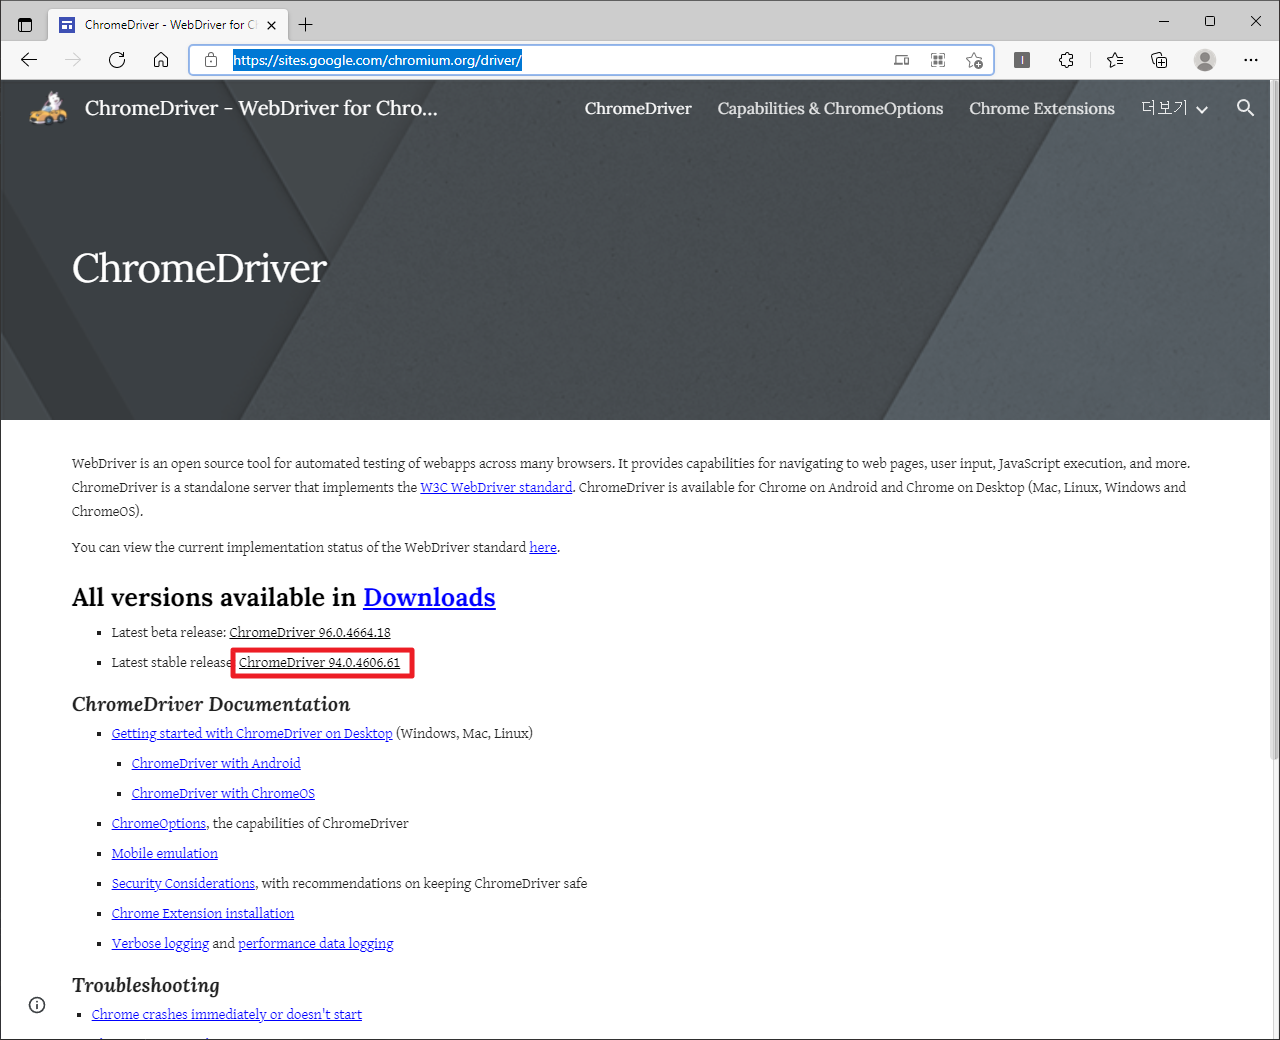Click the dark extension icon in toolbar
This screenshot has width=1280, height=1040.
(x=1022, y=60)
